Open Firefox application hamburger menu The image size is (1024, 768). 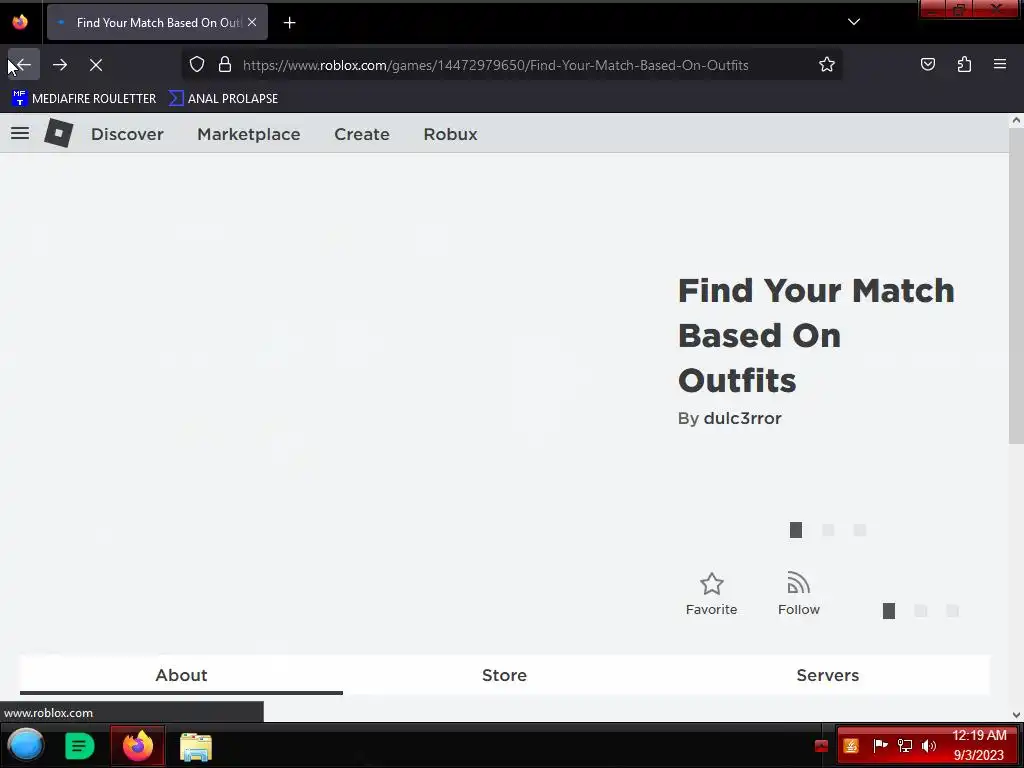coord(1000,65)
